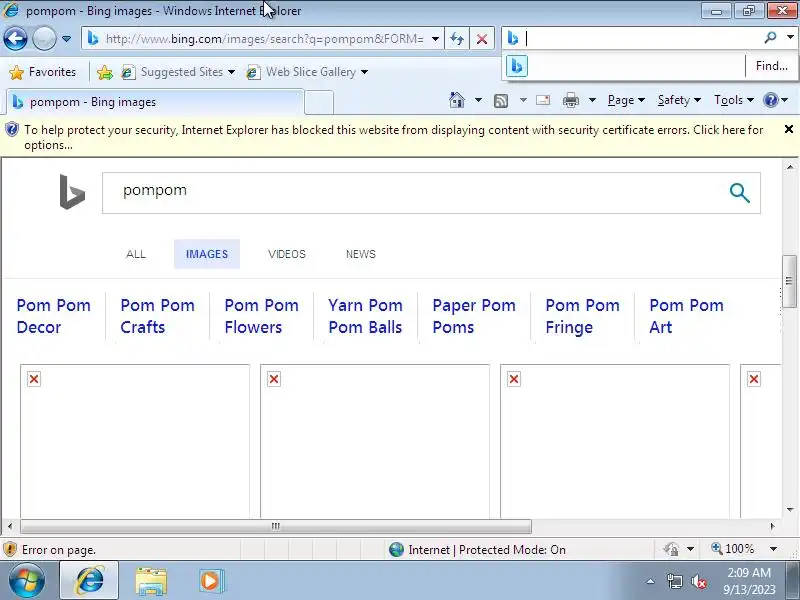Open the Page menu
This screenshot has height=600, width=800.
pyautogui.click(x=626, y=100)
